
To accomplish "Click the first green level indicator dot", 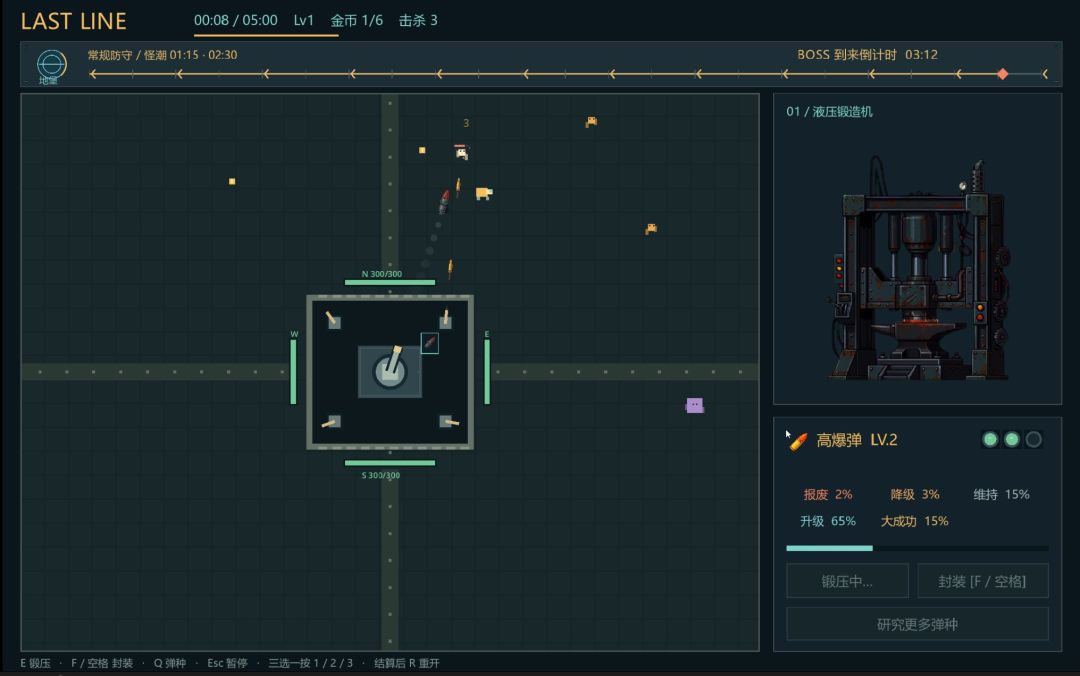I will pyautogui.click(x=990, y=440).
